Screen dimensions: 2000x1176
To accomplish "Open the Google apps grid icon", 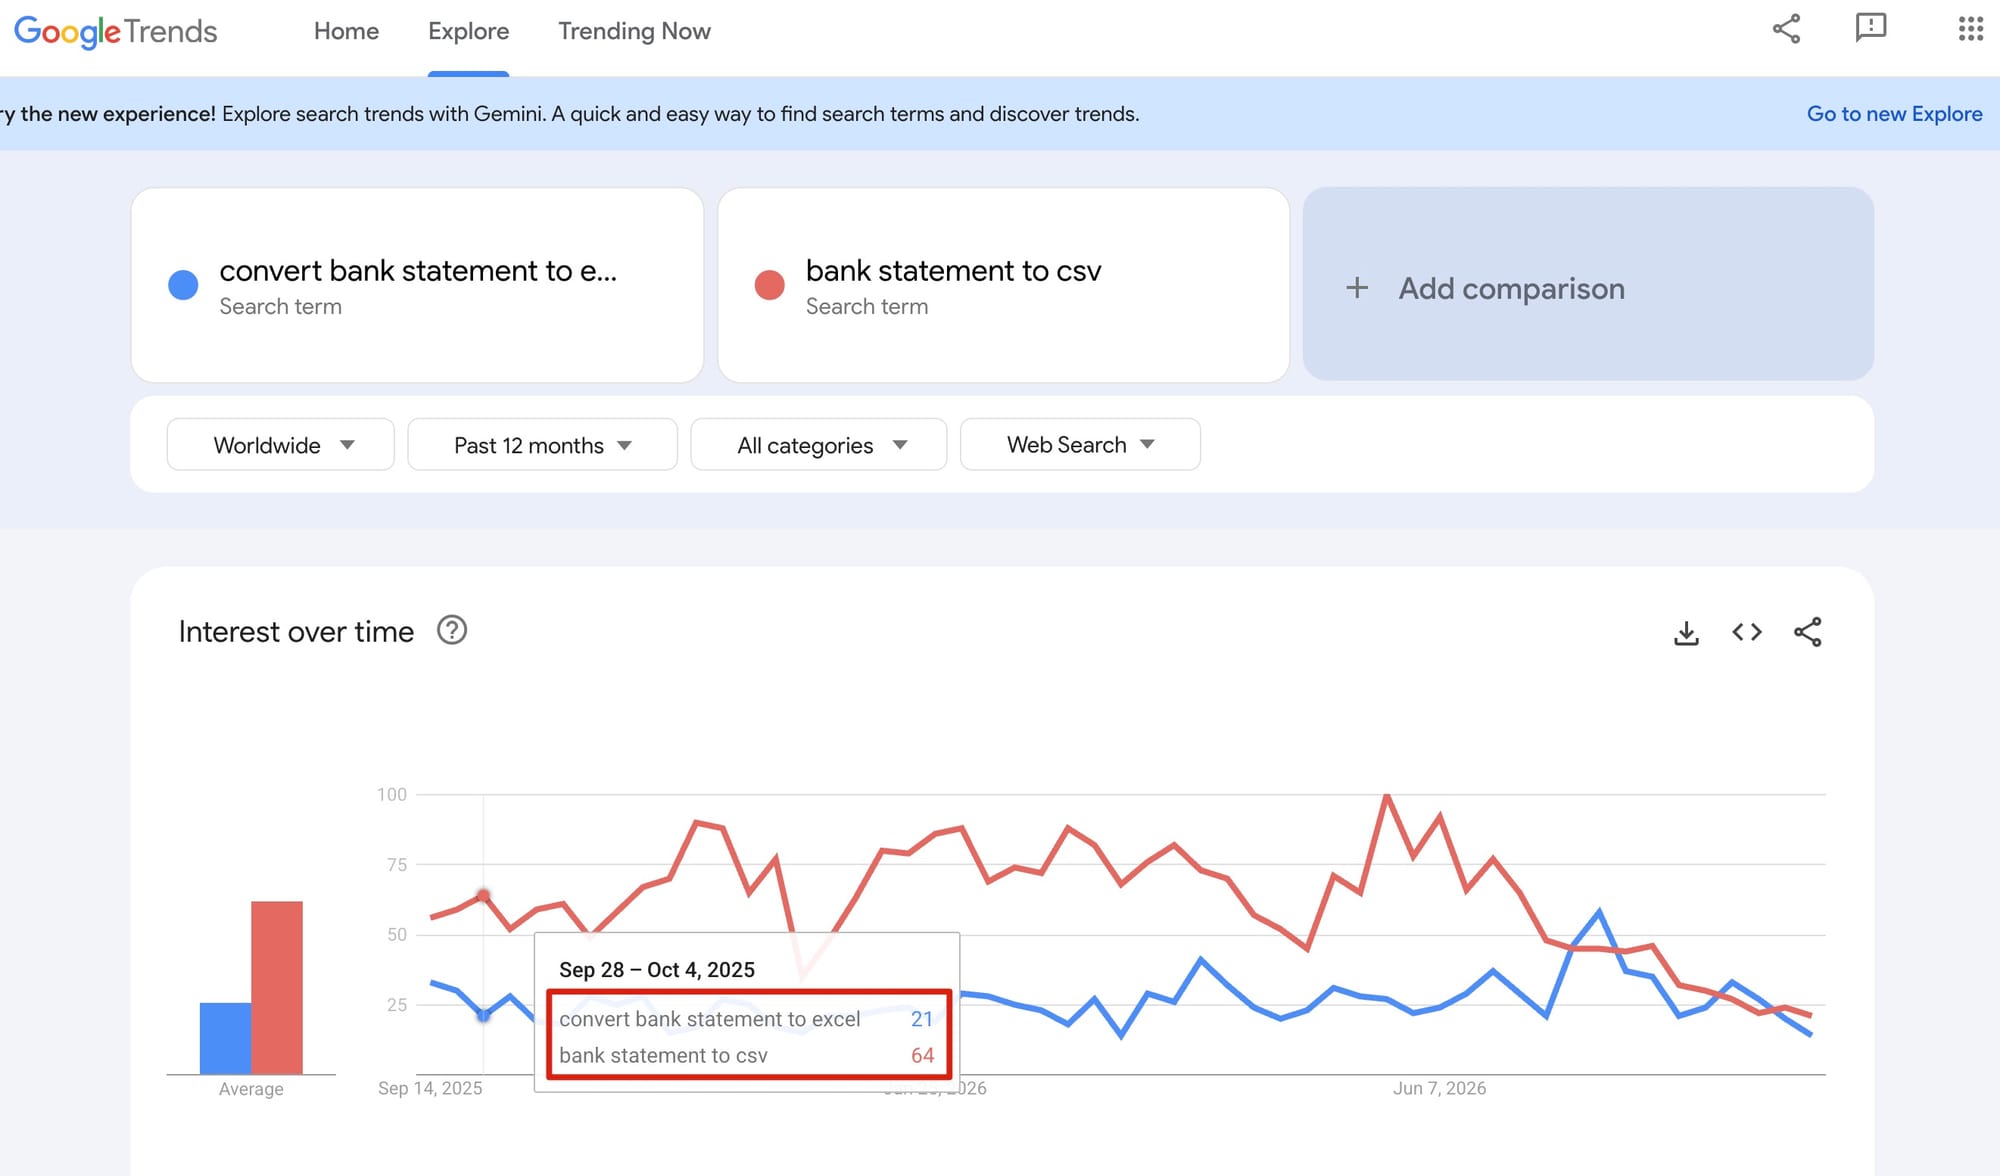I will point(1970,29).
